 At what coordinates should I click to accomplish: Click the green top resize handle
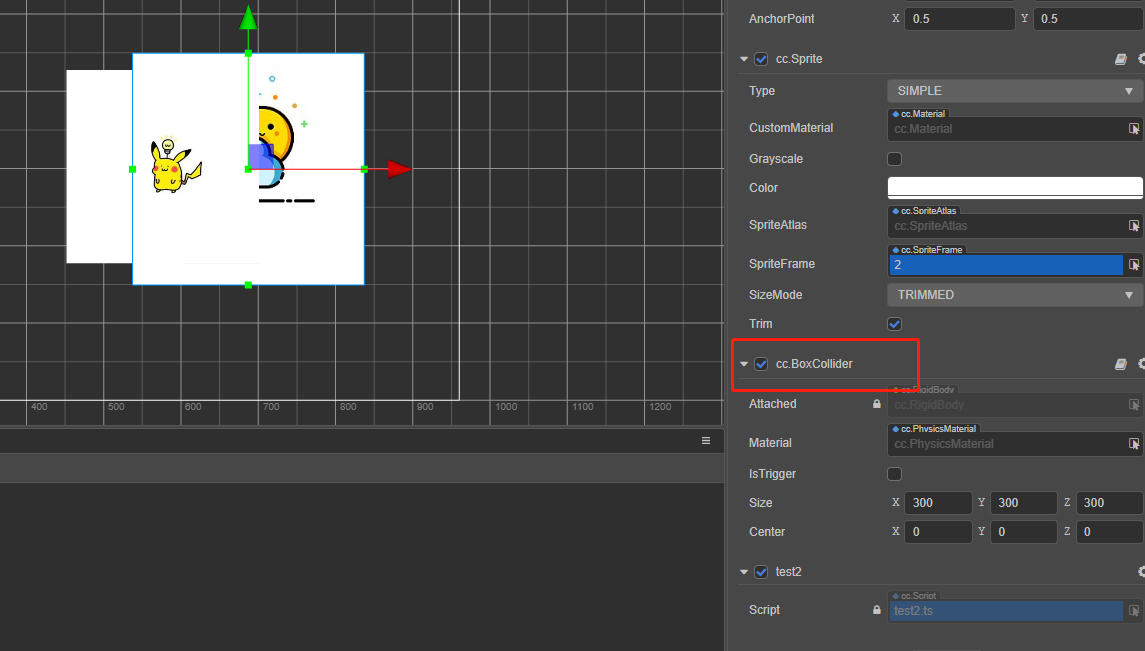pos(248,53)
